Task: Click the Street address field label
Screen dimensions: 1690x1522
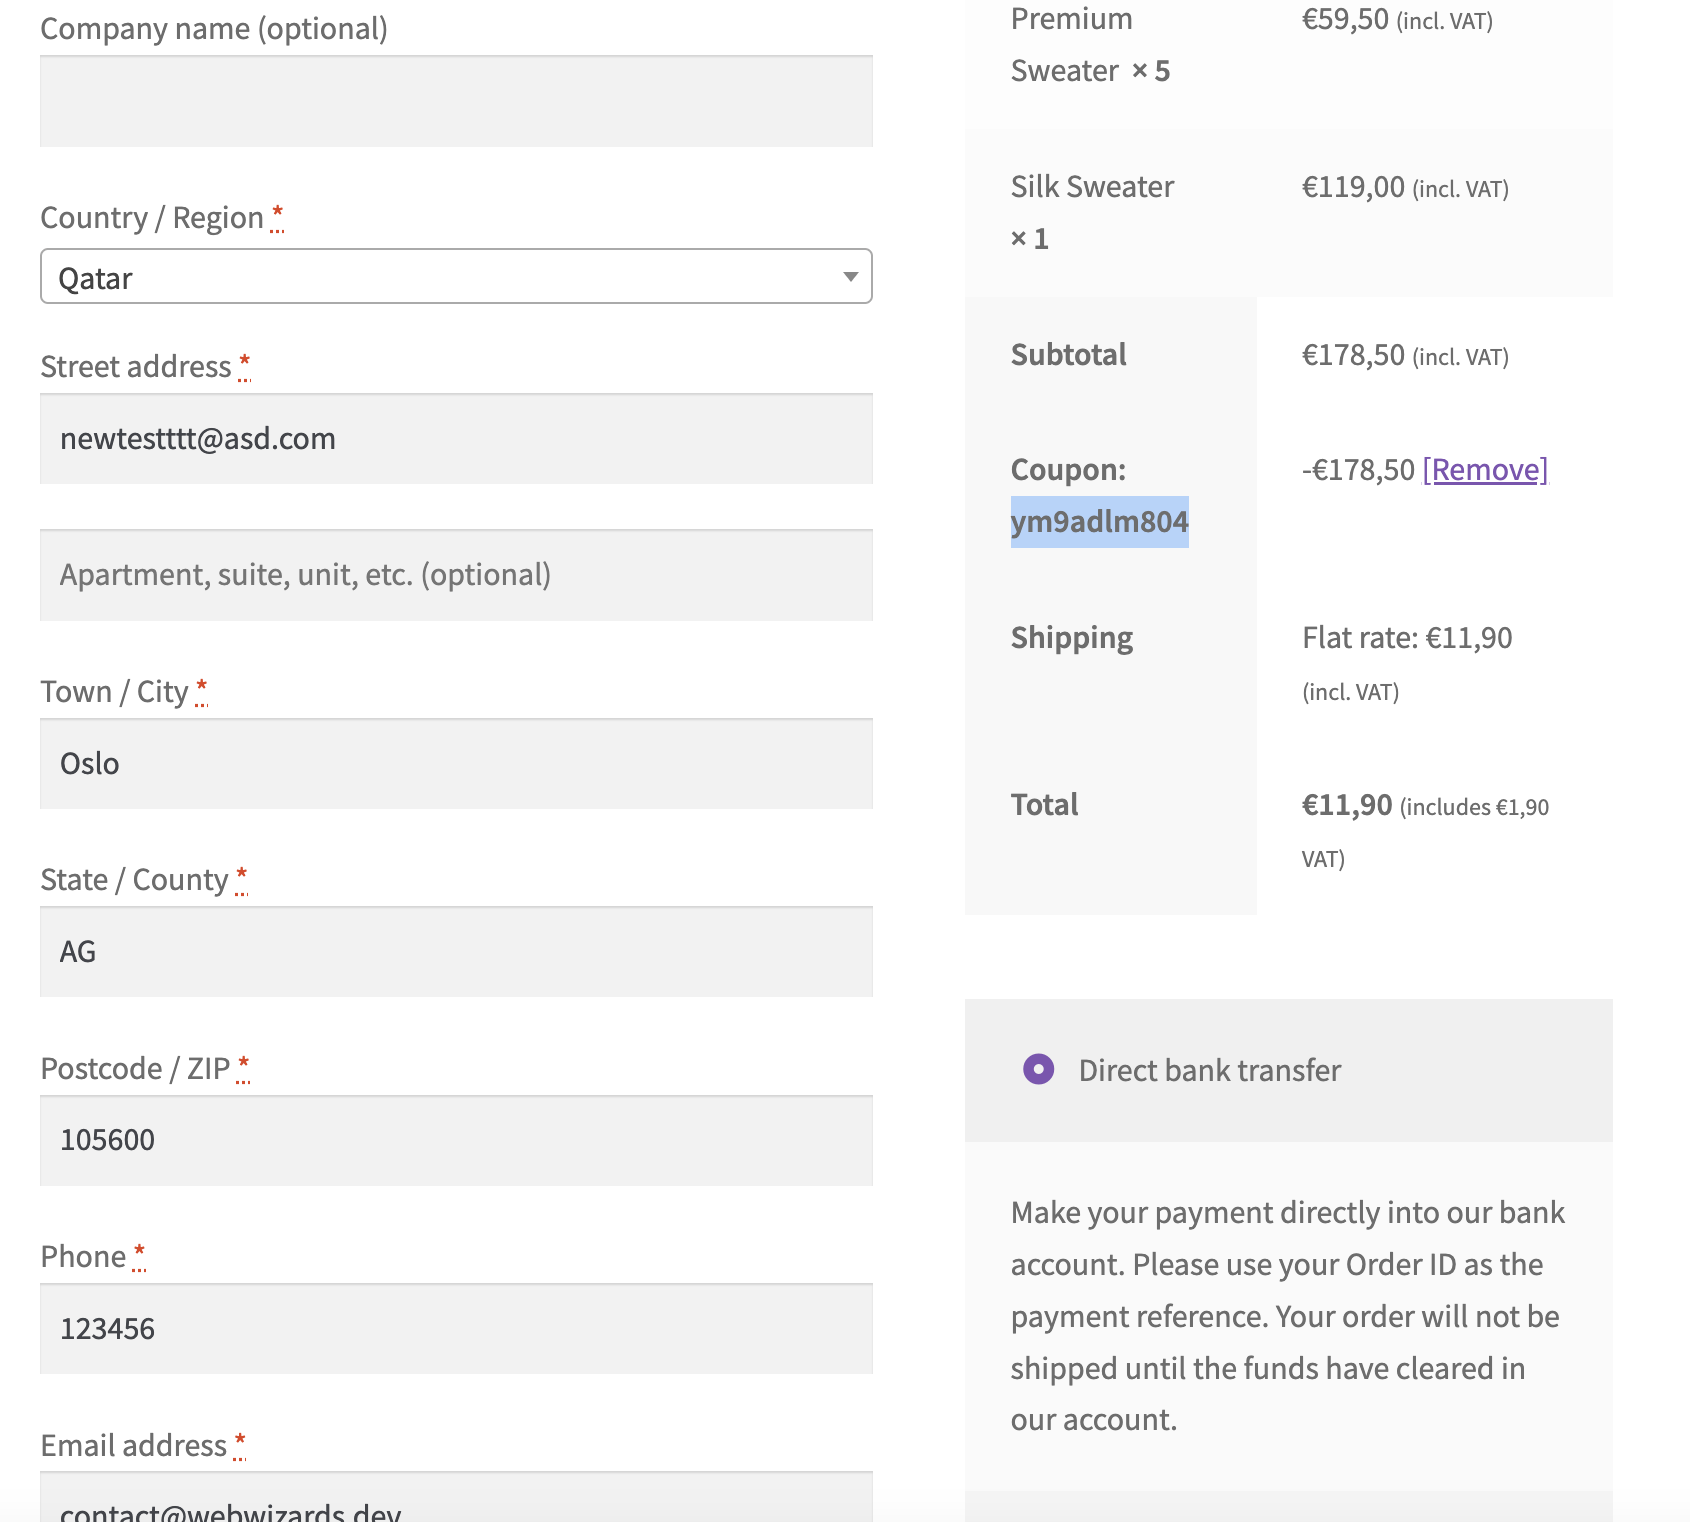Action: click(136, 366)
